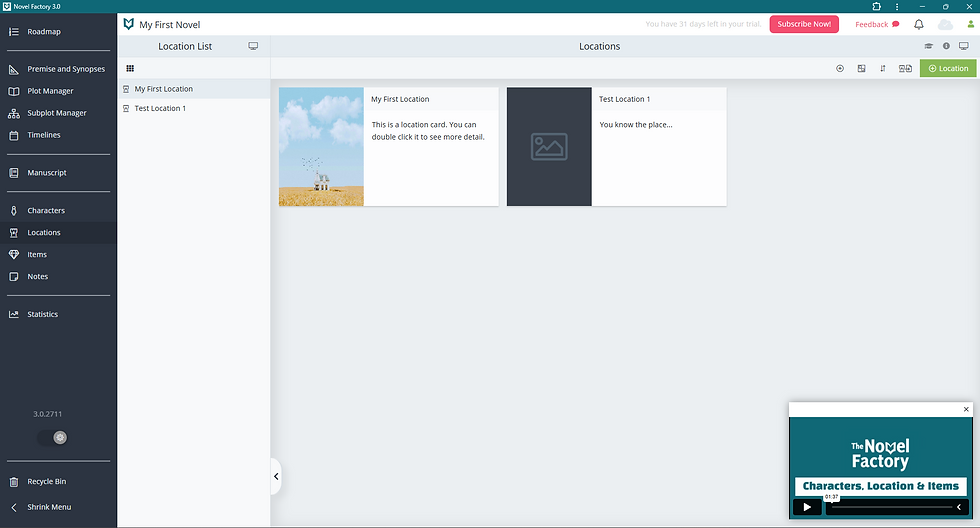980x528 pixels.
Task: Close the tutorial video popup
Action: (966, 409)
